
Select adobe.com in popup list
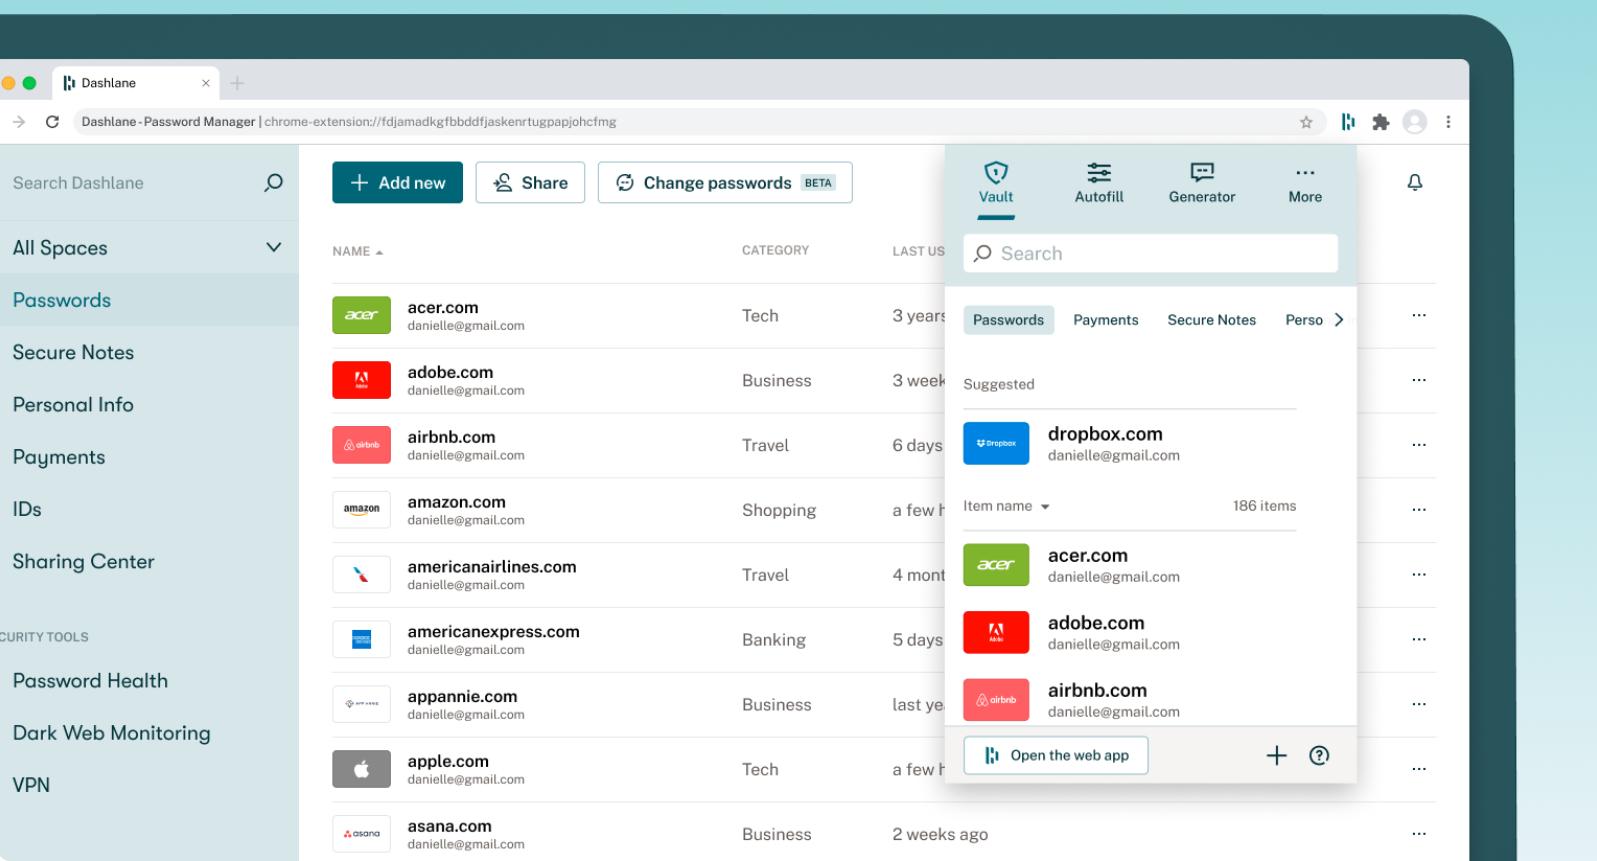click(1129, 632)
